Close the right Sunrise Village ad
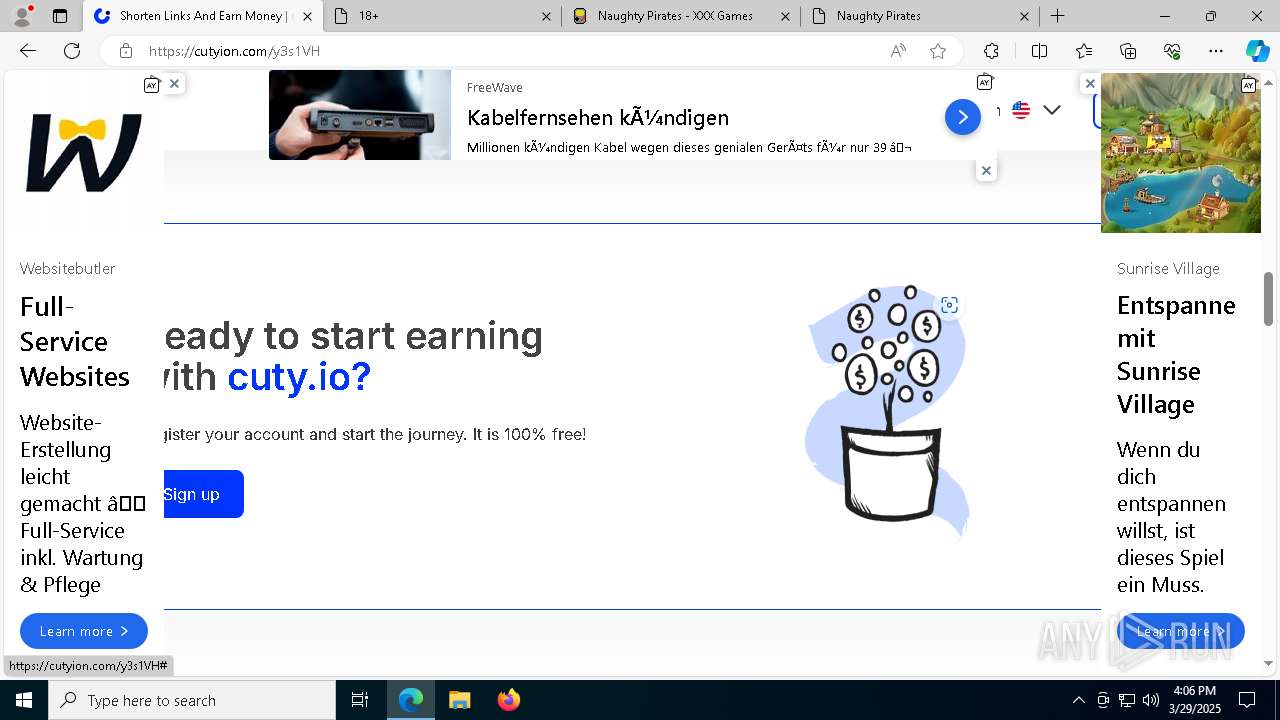Image resolution: width=1280 pixels, height=720 pixels. point(1090,84)
